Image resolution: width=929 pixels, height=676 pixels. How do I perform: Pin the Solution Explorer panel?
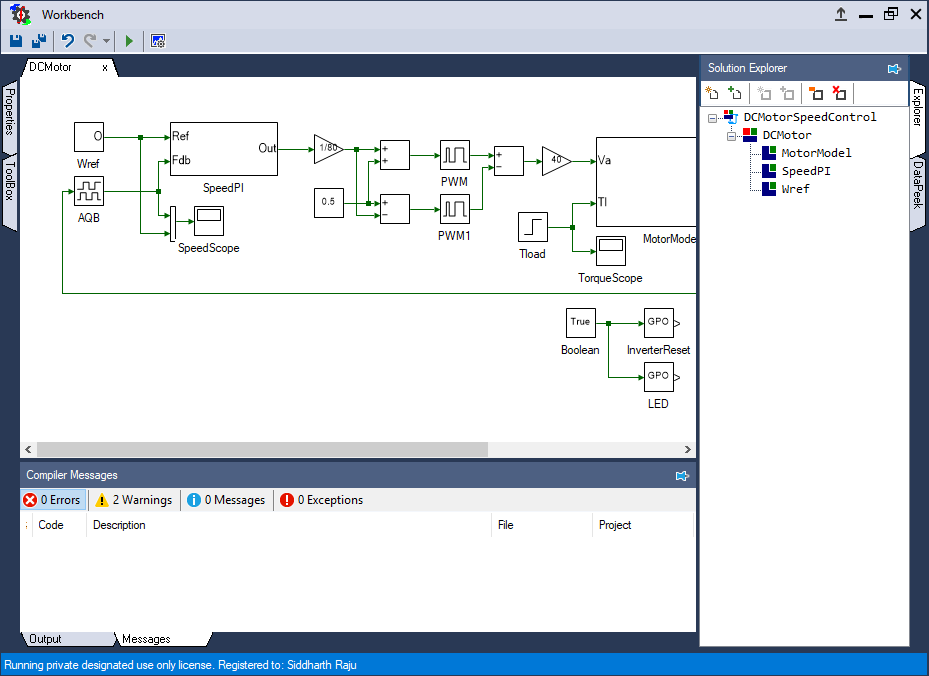894,69
